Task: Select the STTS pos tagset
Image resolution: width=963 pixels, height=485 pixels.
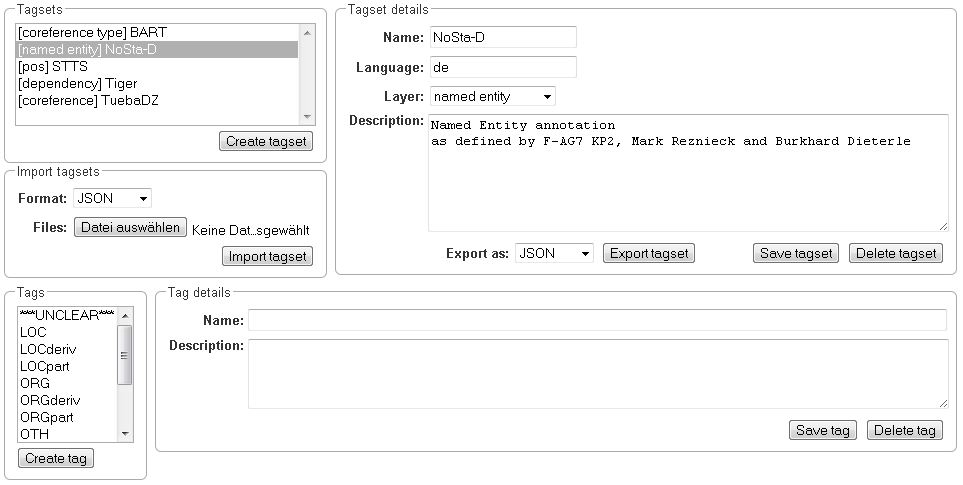Action: [54, 66]
